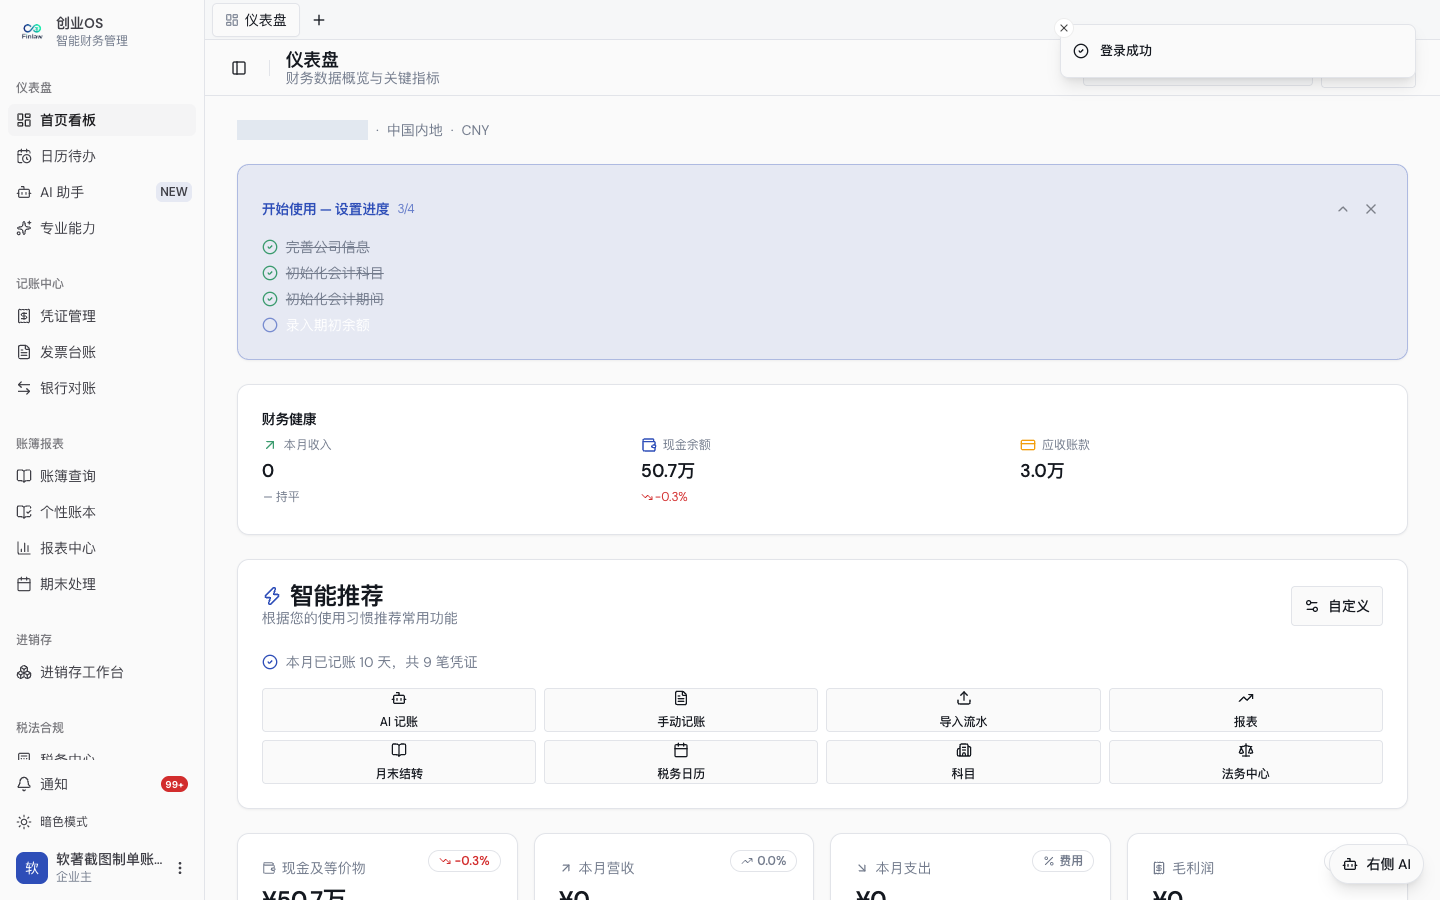Select 专业能力 in sidebar
The height and width of the screenshot is (900, 1440).
click(x=102, y=228)
